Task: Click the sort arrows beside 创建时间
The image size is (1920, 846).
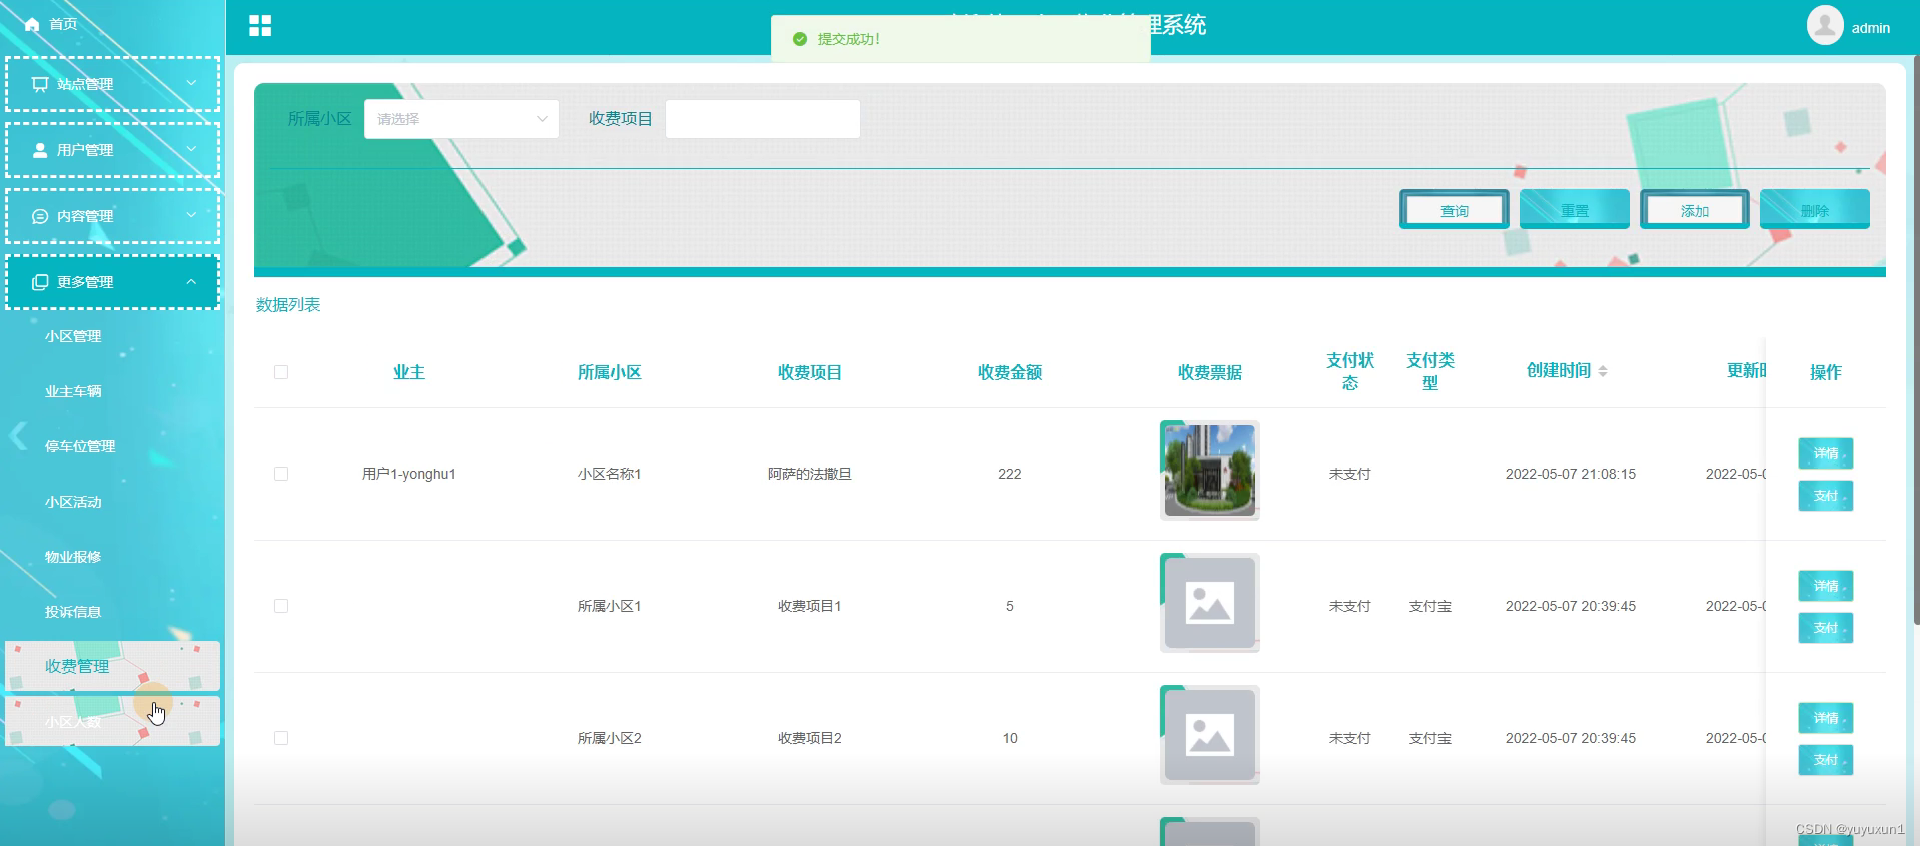Action: pyautogui.click(x=1603, y=371)
